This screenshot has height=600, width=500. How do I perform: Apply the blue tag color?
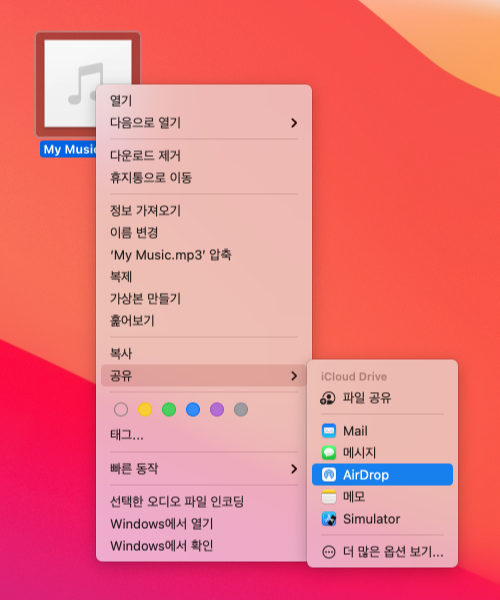pos(193,409)
